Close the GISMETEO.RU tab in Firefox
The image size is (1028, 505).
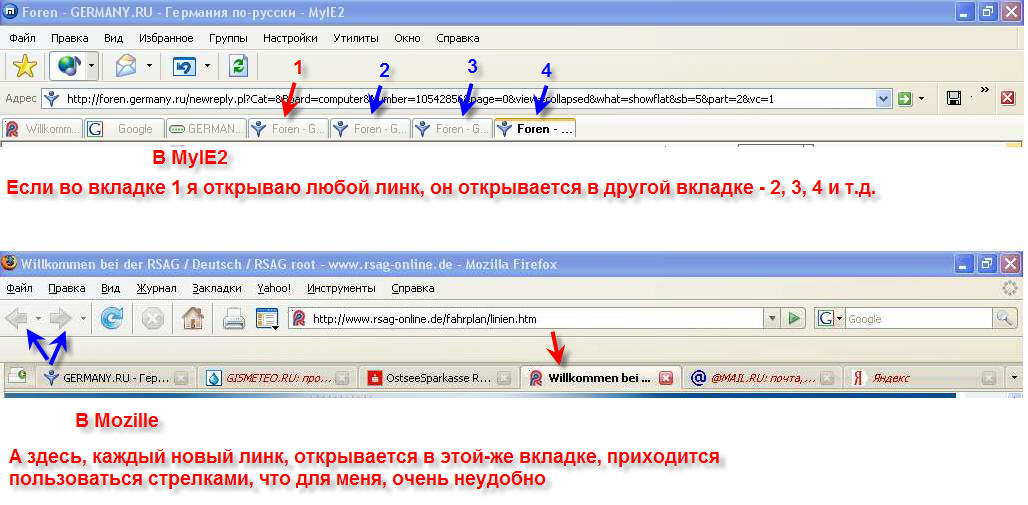[342, 378]
